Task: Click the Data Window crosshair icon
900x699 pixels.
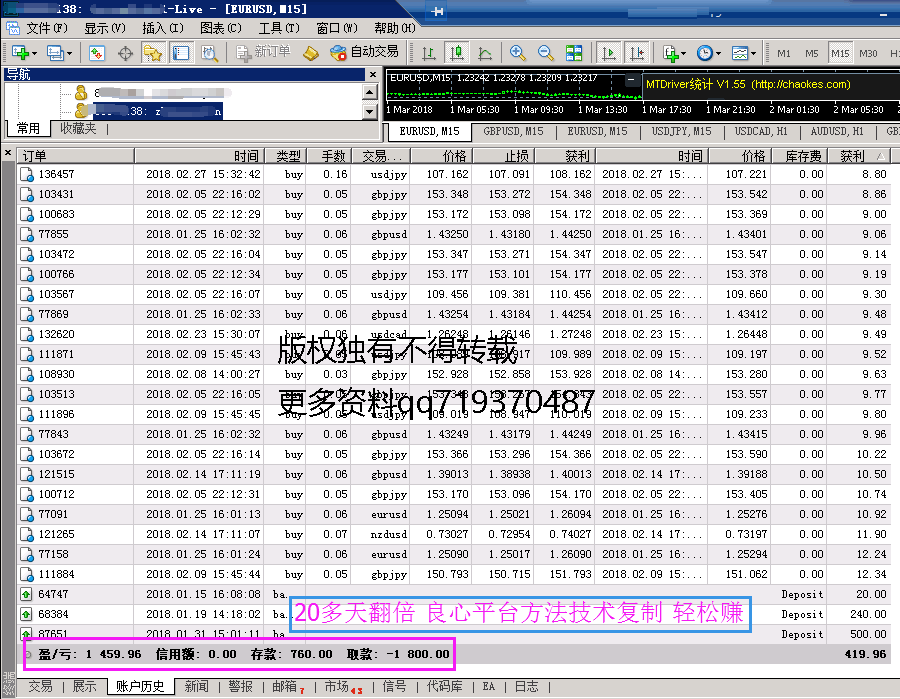Action: coord(125,53)
